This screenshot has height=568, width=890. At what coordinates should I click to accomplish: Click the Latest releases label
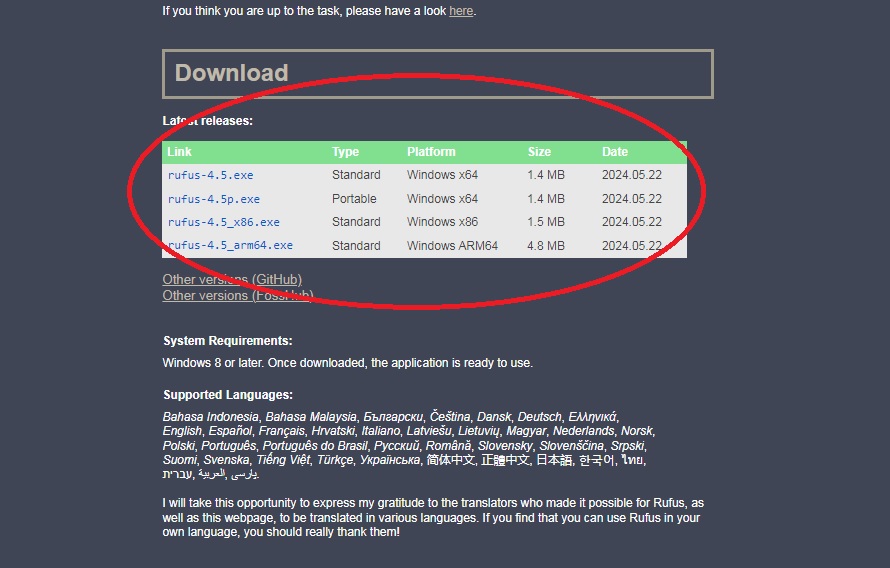[208, 121]
